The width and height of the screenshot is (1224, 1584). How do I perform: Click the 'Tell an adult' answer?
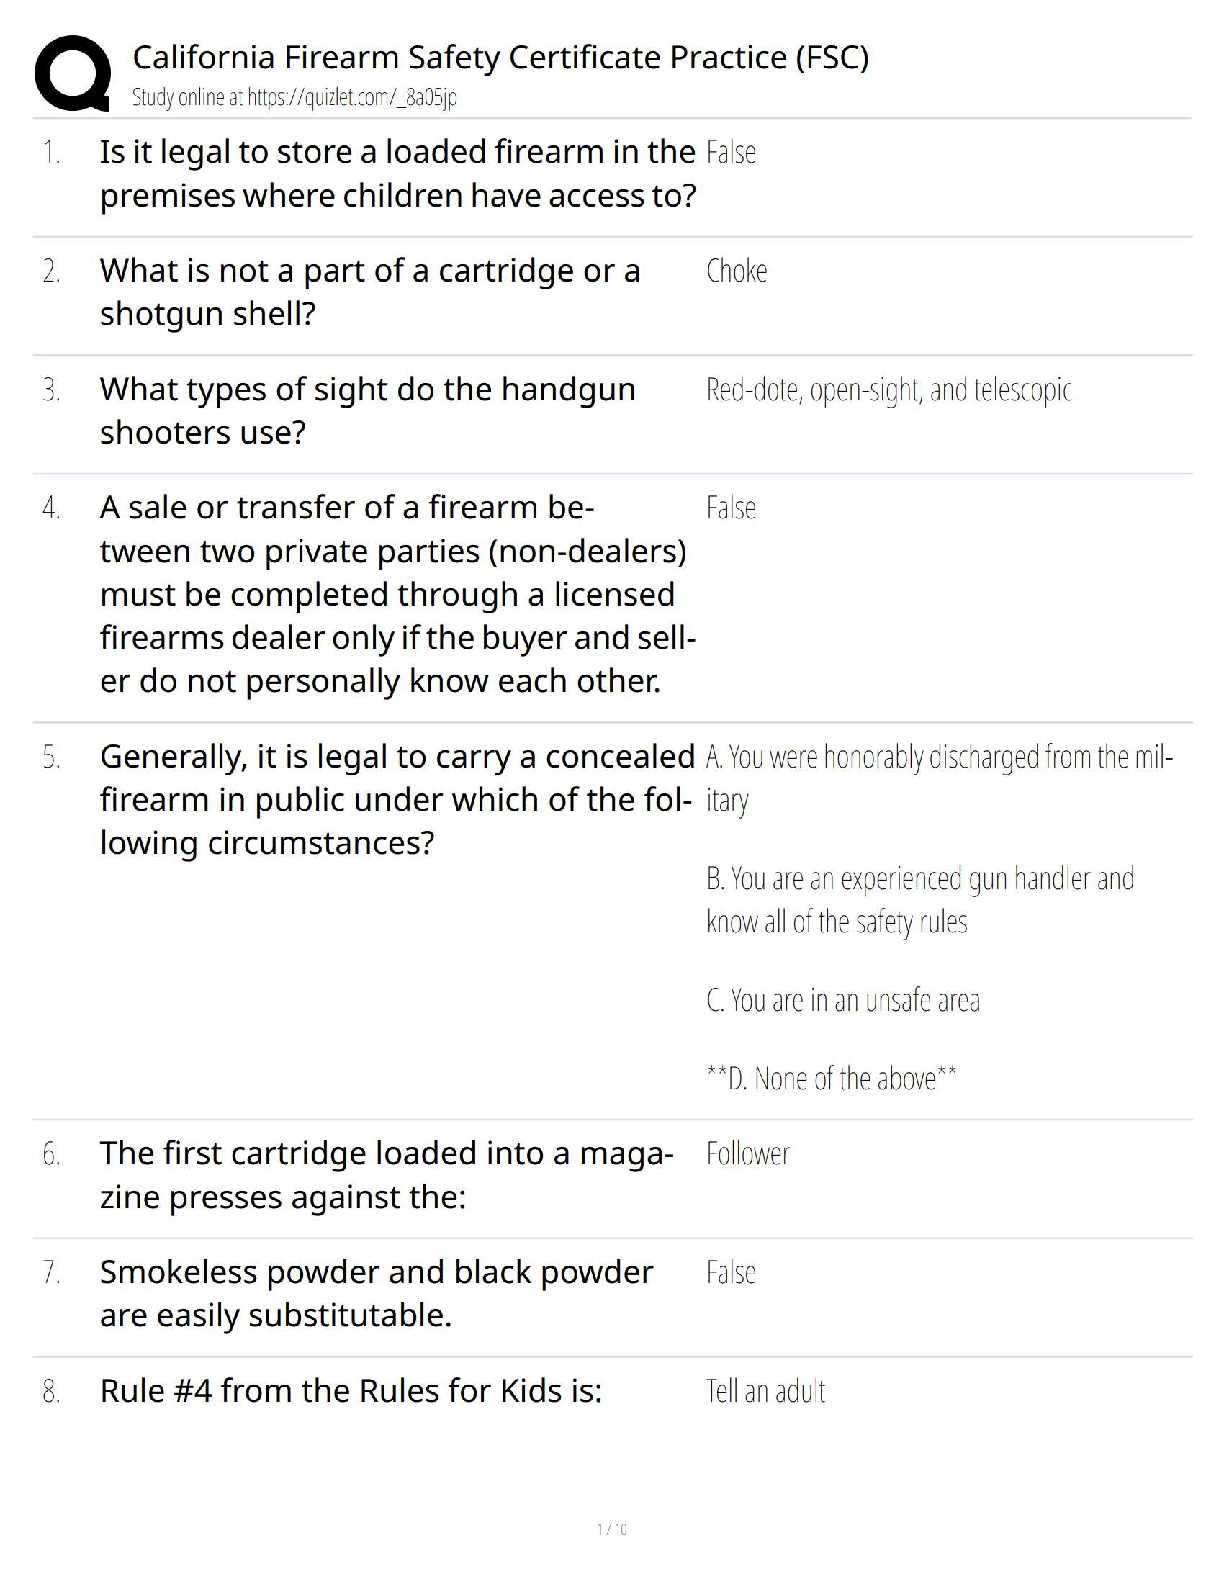[x=765, y=1391]
